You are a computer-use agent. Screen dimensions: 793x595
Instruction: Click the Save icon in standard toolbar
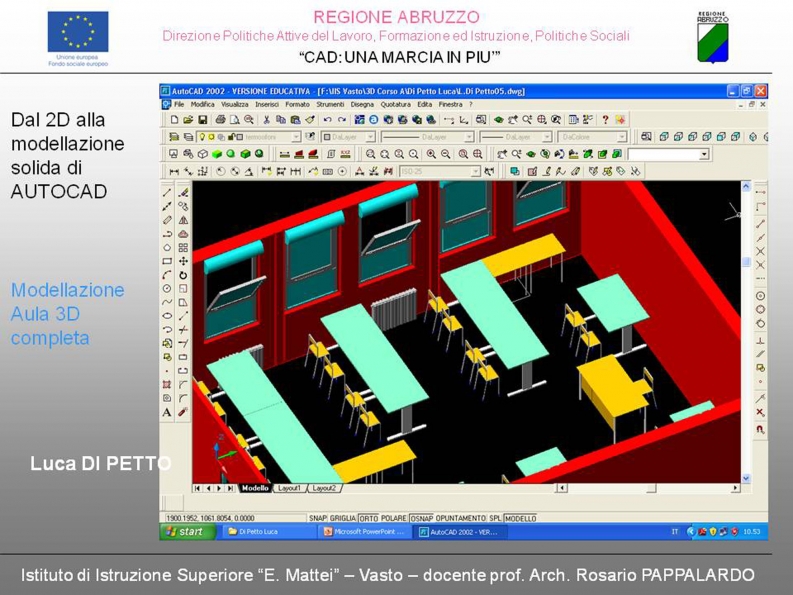click(202, 120)
